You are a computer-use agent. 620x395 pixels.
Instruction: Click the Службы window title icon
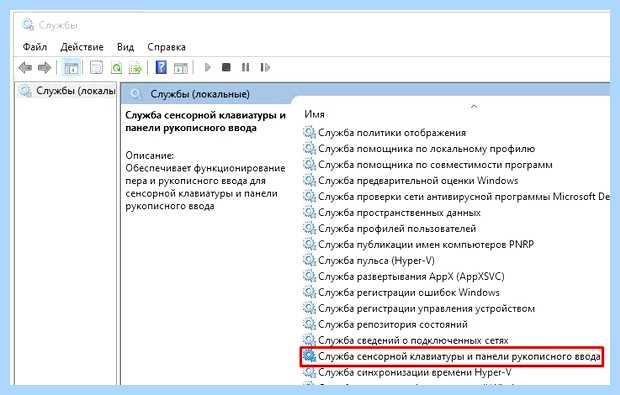tap(28, 25)
